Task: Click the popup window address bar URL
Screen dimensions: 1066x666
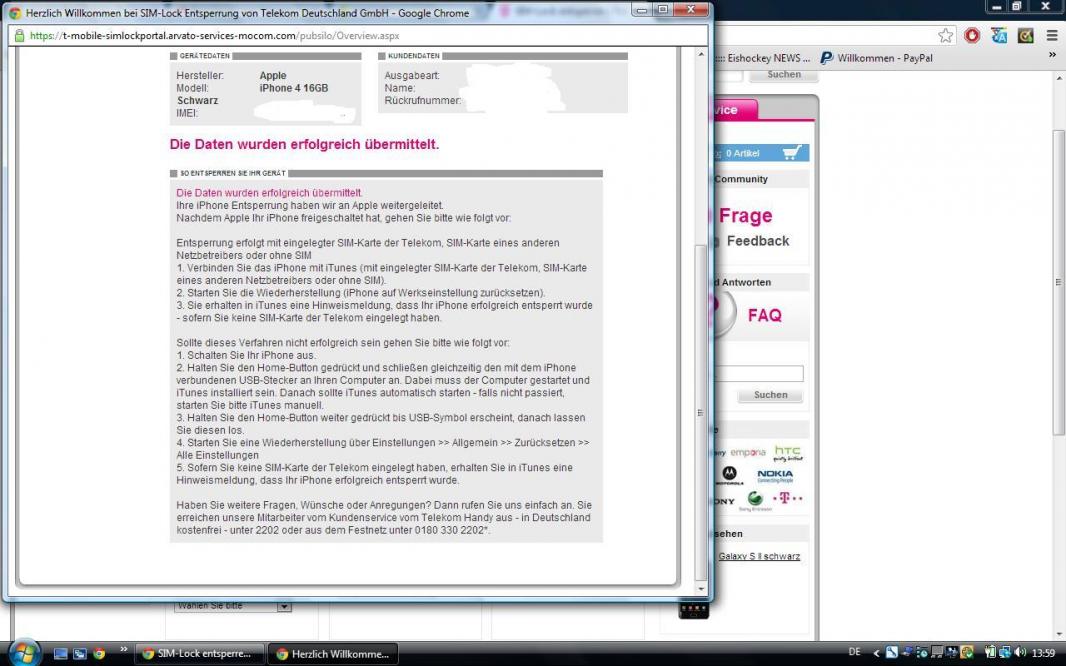Action: tap(214, 35)
